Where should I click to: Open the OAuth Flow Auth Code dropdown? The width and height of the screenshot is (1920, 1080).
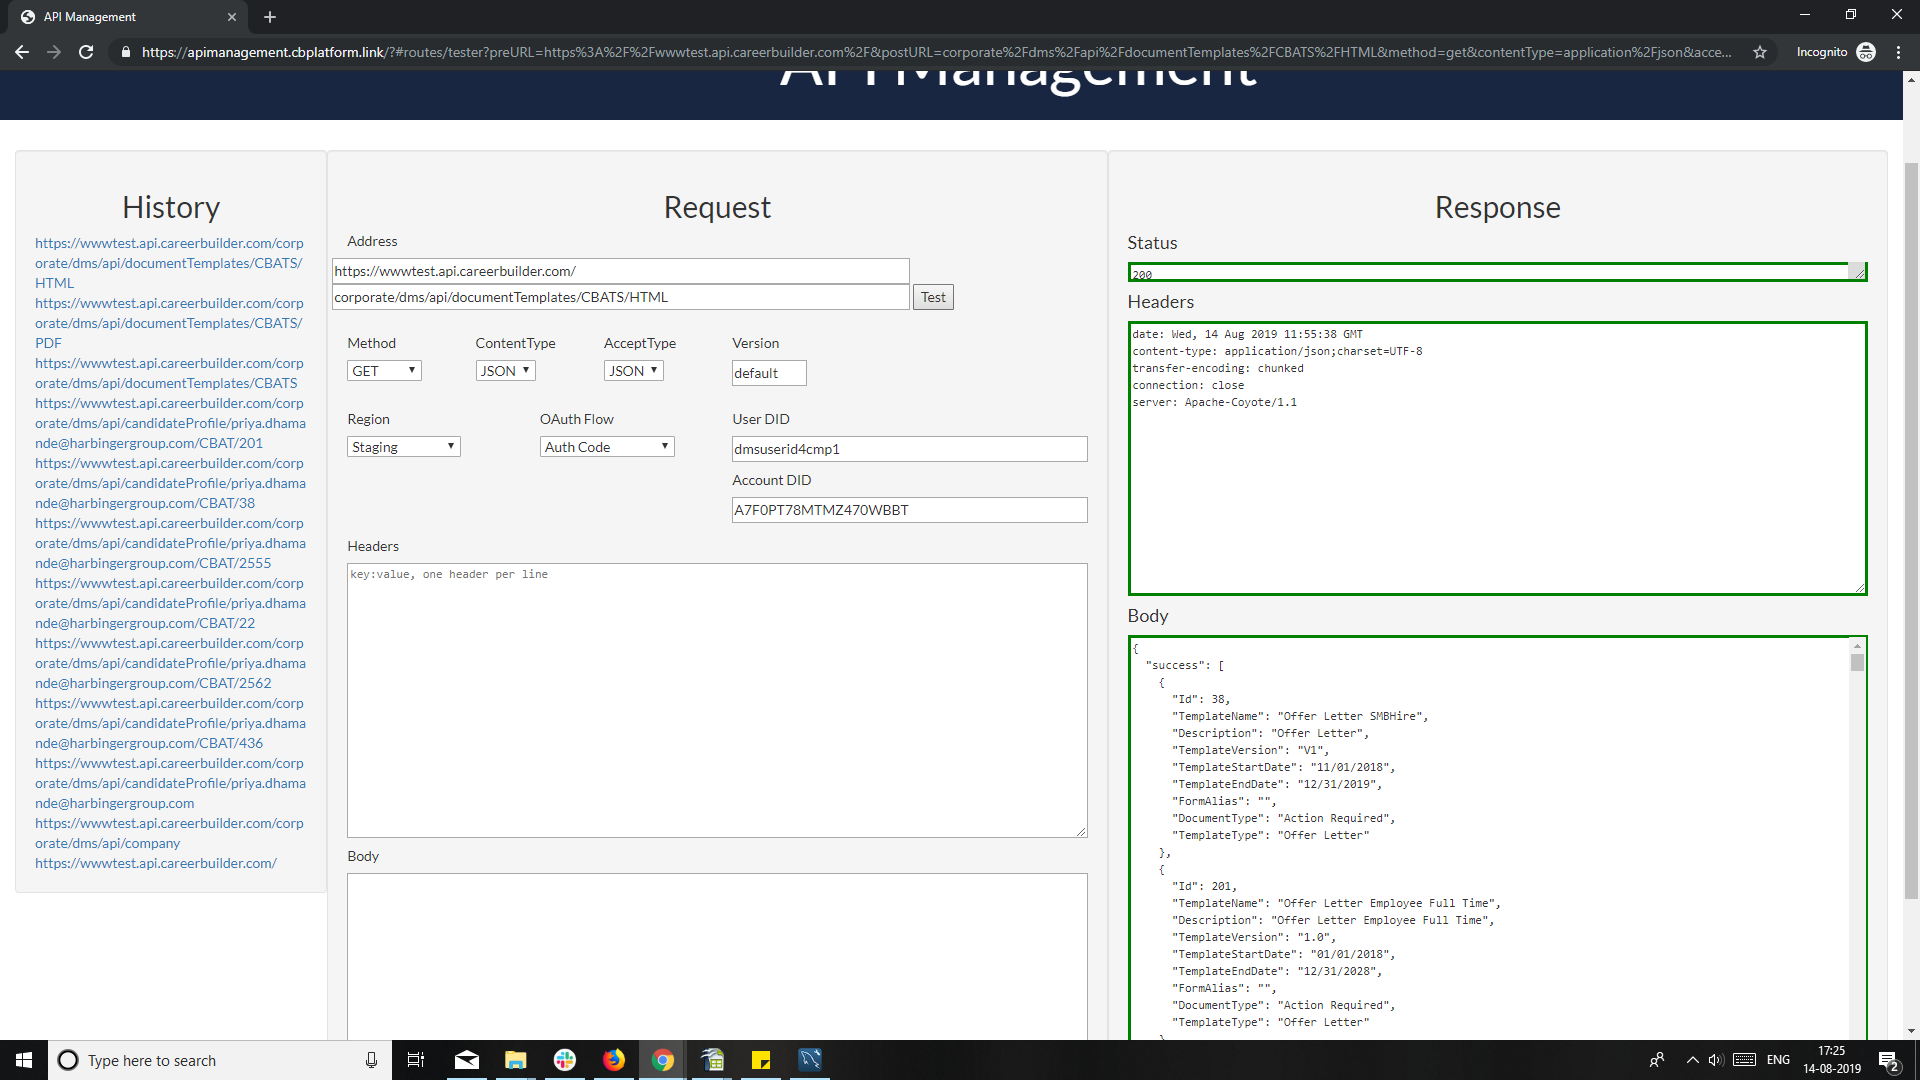[x=607, y=447]
